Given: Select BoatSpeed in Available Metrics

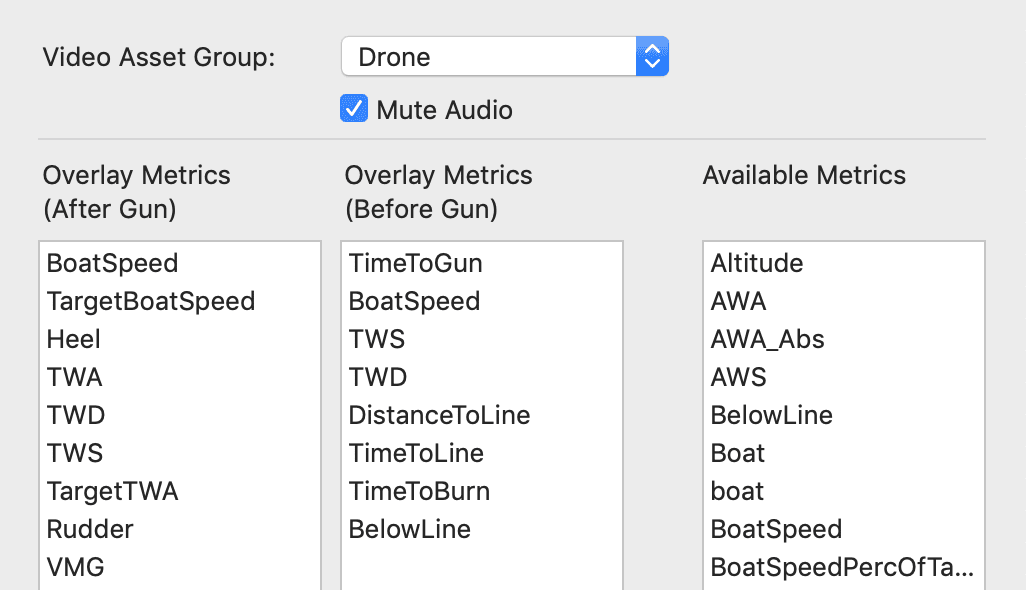Looking at the screenshot, I should [x=844, y=529].
